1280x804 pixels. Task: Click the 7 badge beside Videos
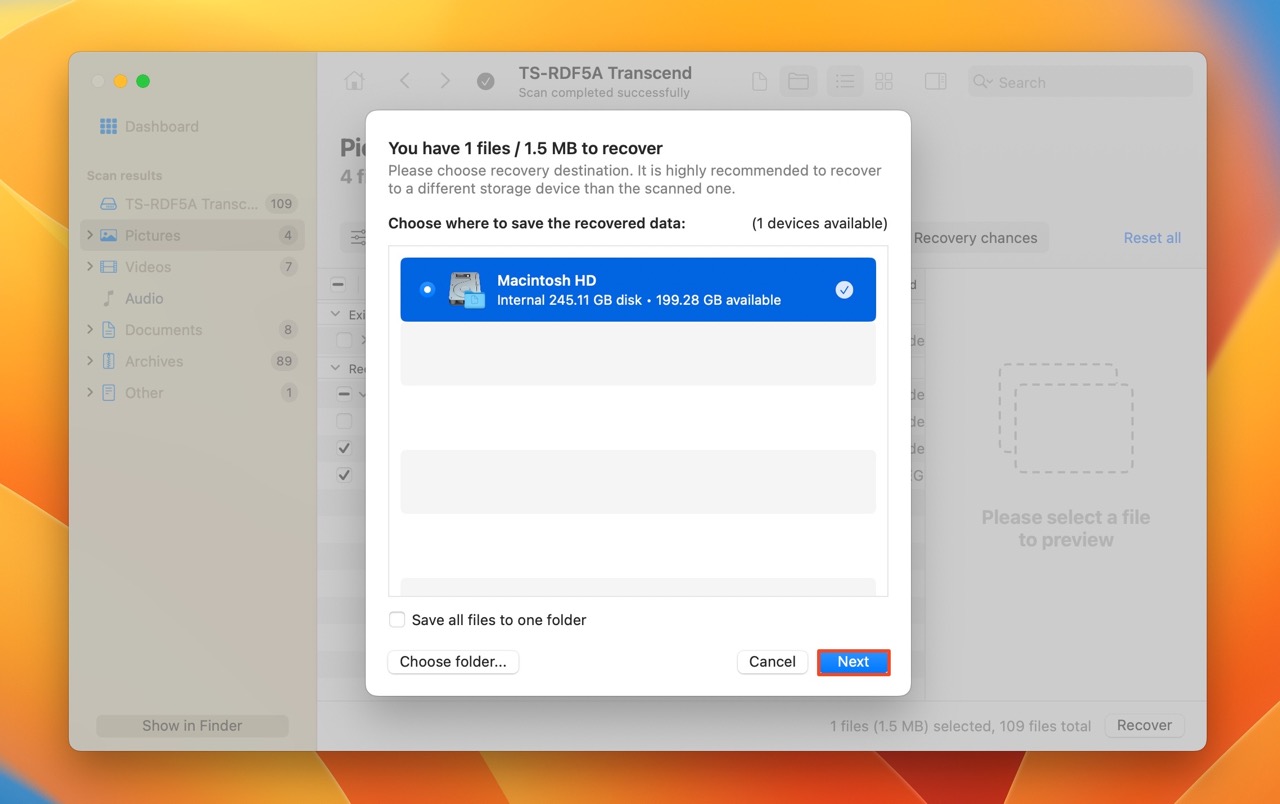288,267
